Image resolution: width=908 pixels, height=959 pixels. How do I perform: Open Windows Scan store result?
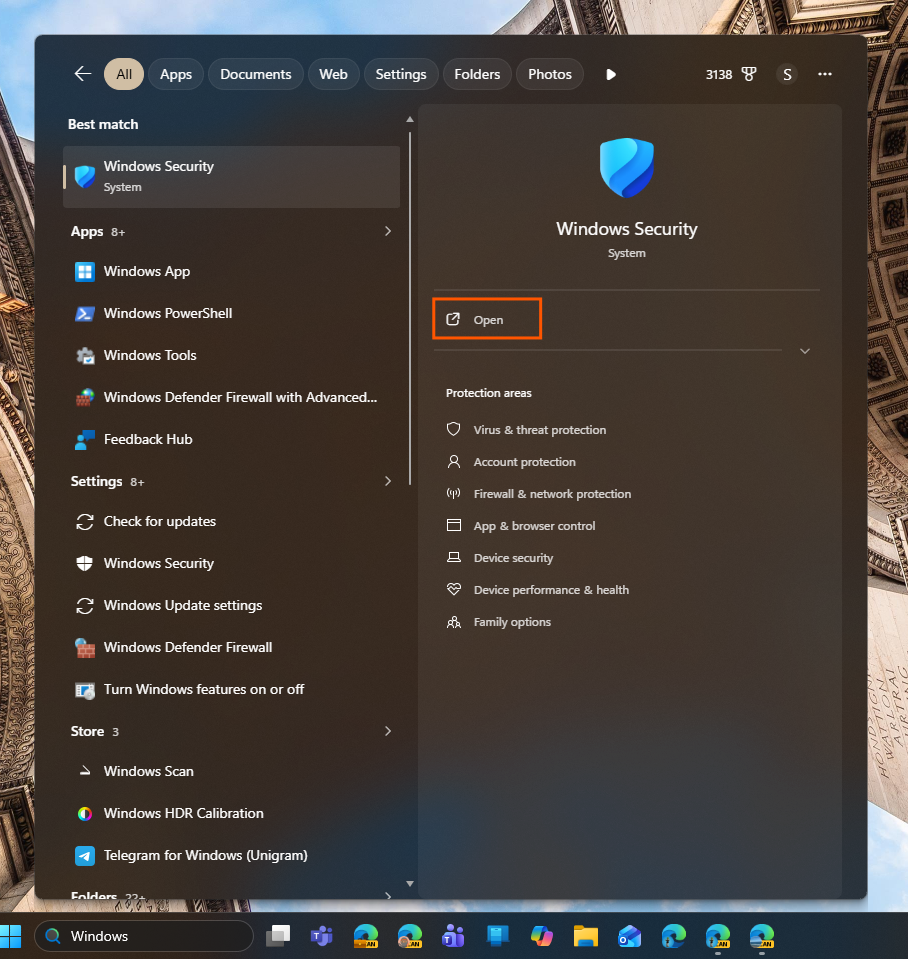[x=232, y=771]
